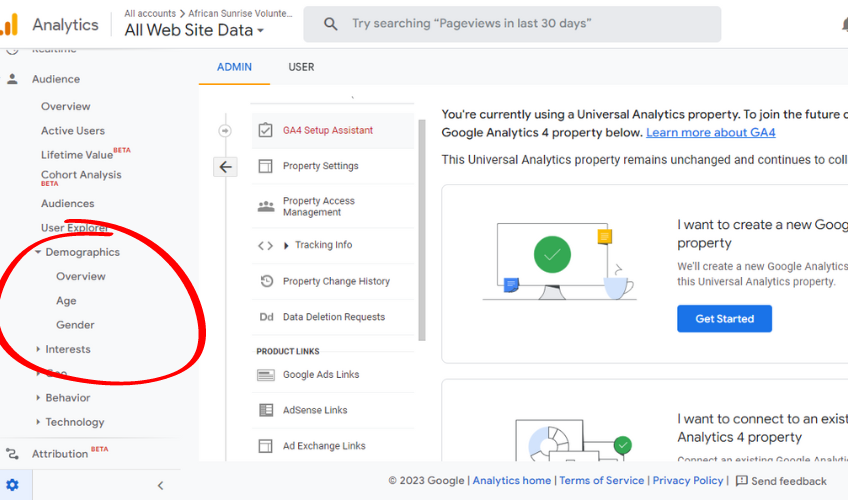Click the Google Ads Links icon
This screenshot has width=848, height=500.
266,375
